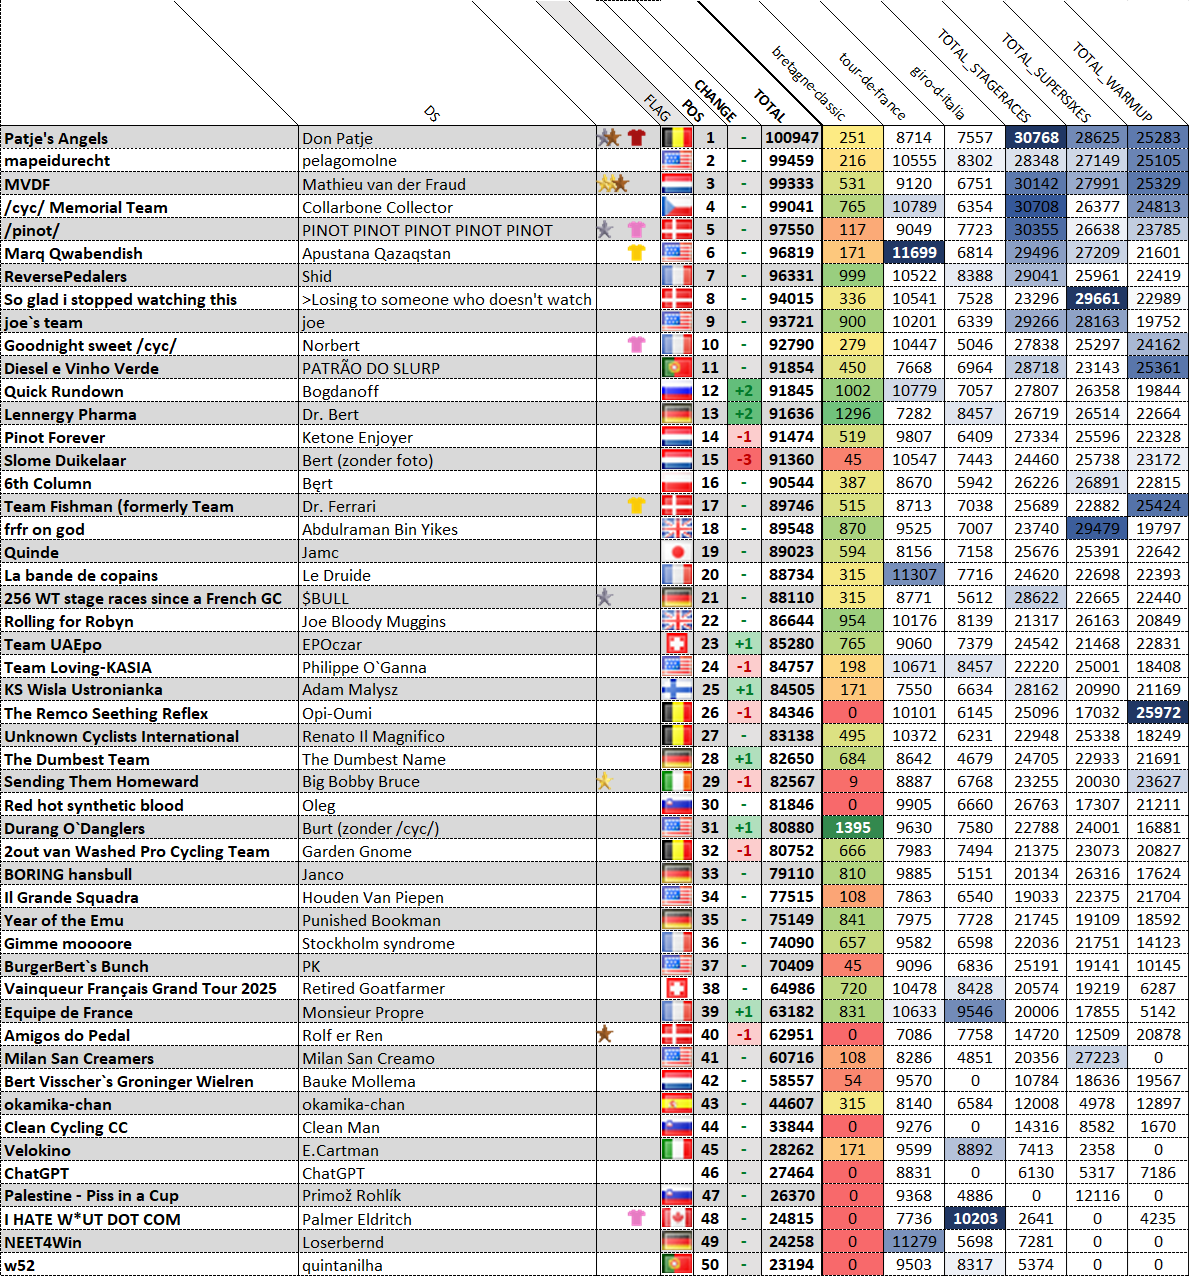
Task: Click the green cell 1395
Action: pos(852,827)
